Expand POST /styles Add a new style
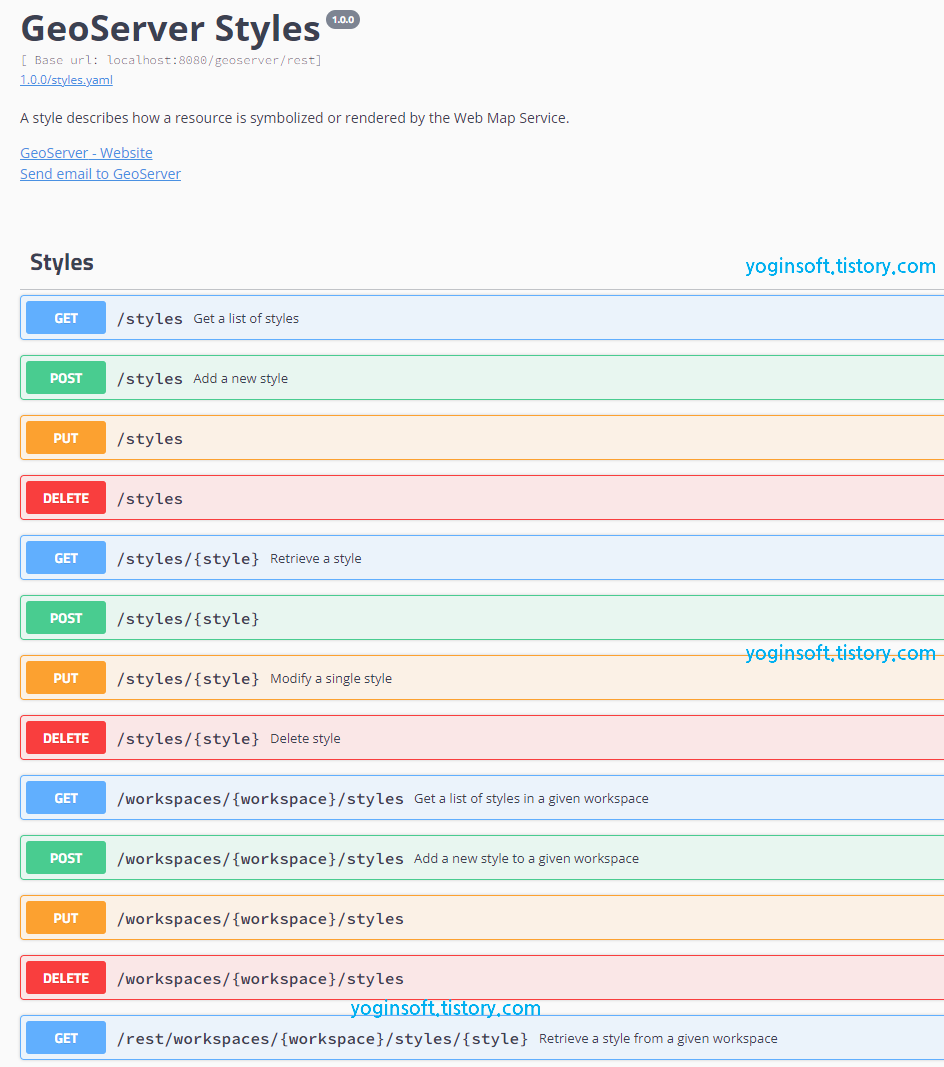Screen dimensions: 944x1067 point(482,378)
